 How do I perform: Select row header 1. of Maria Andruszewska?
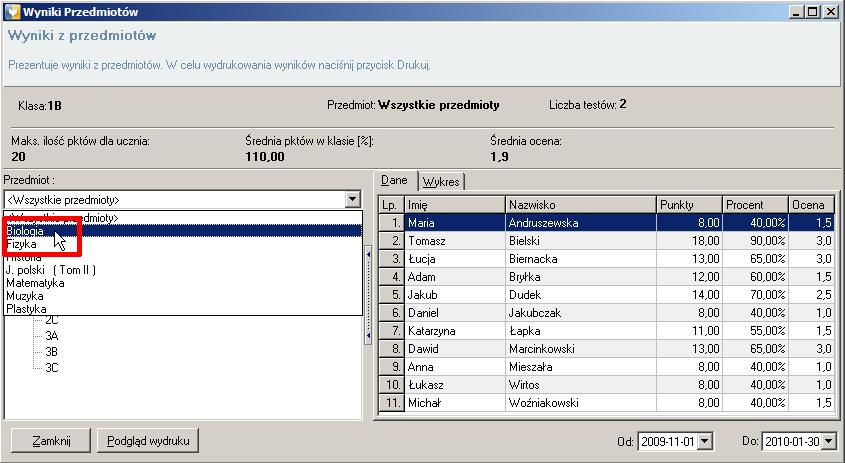click(x=391, y=223)
